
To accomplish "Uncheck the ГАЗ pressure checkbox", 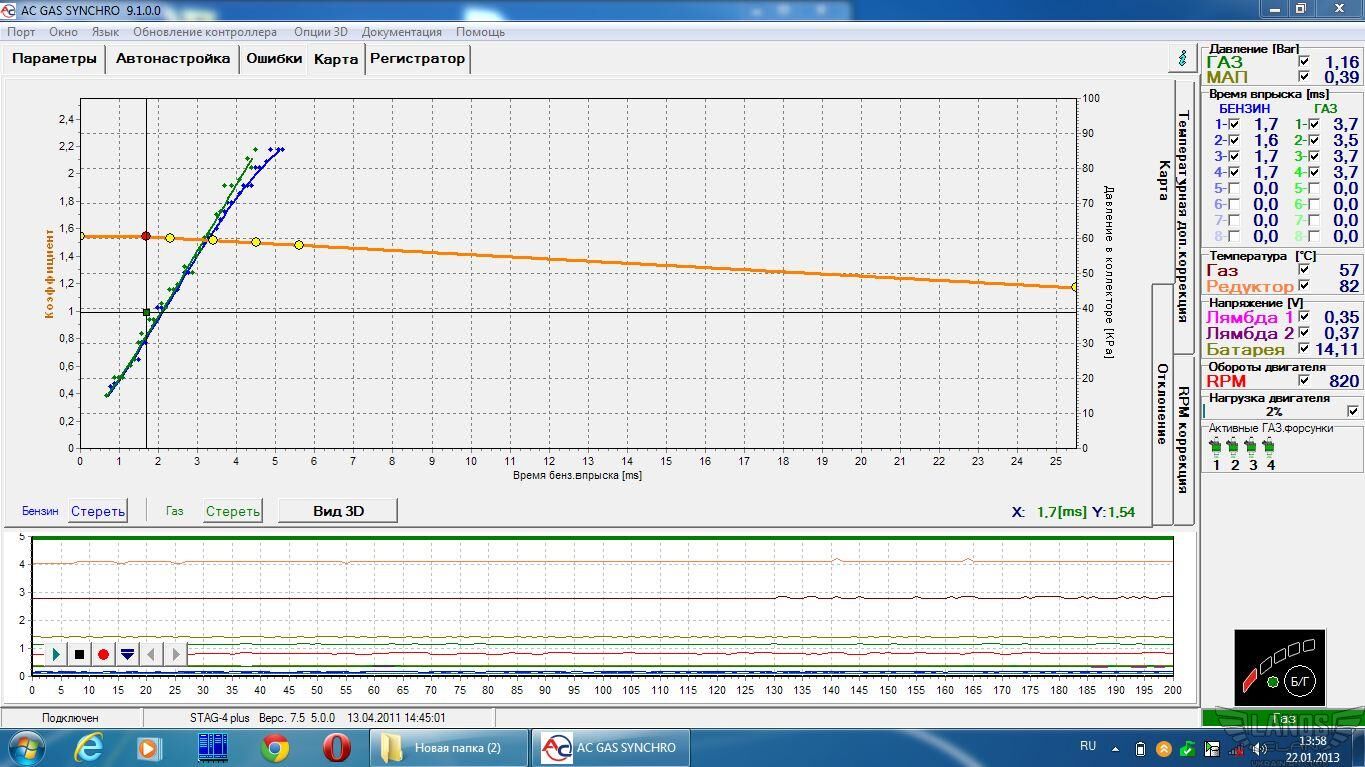I will click(1303, 62).
